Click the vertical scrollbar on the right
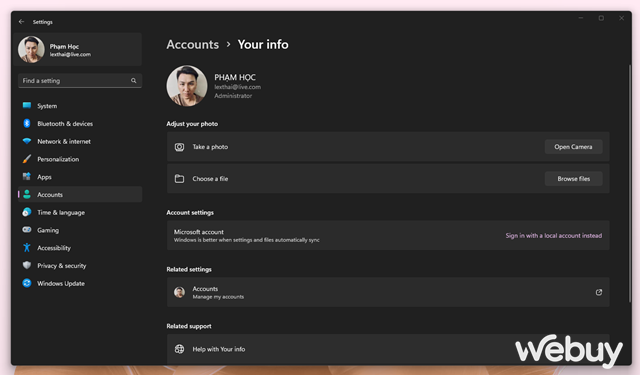 (x=629, y=183)
